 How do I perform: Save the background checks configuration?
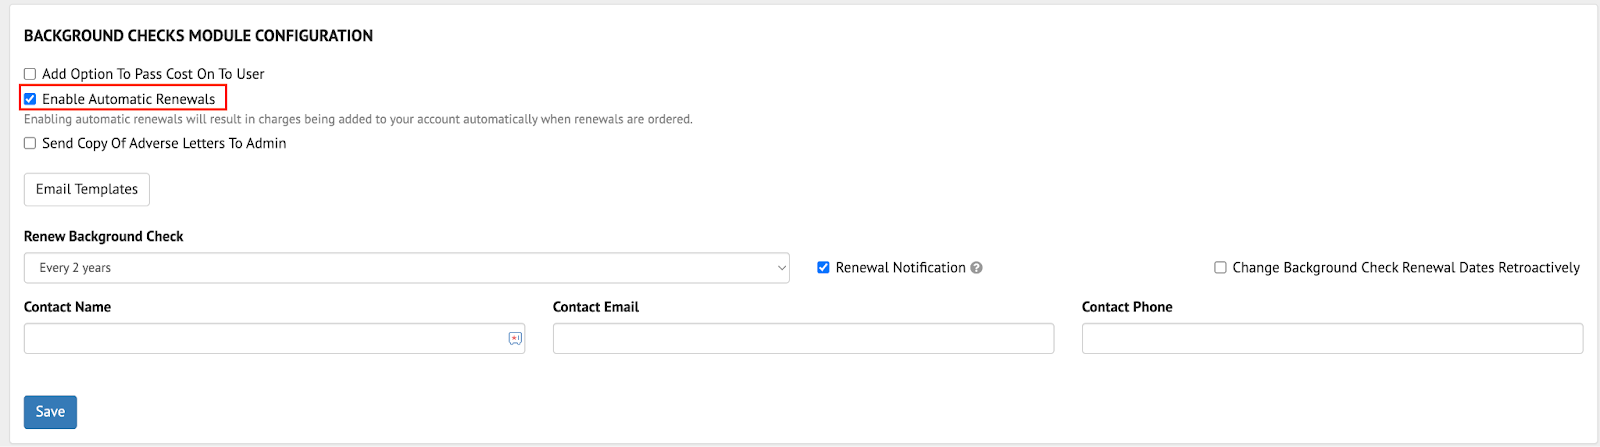[50, 412]
